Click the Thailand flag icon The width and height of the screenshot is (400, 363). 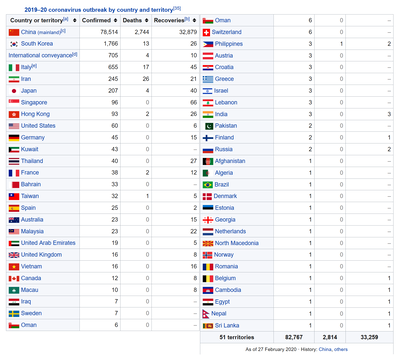[x=14, y=161]
